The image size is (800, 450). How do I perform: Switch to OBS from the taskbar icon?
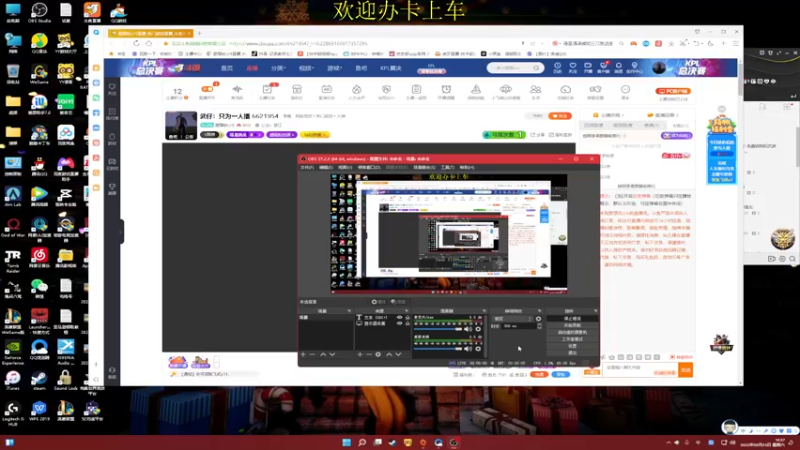click(x=454, y=442)
